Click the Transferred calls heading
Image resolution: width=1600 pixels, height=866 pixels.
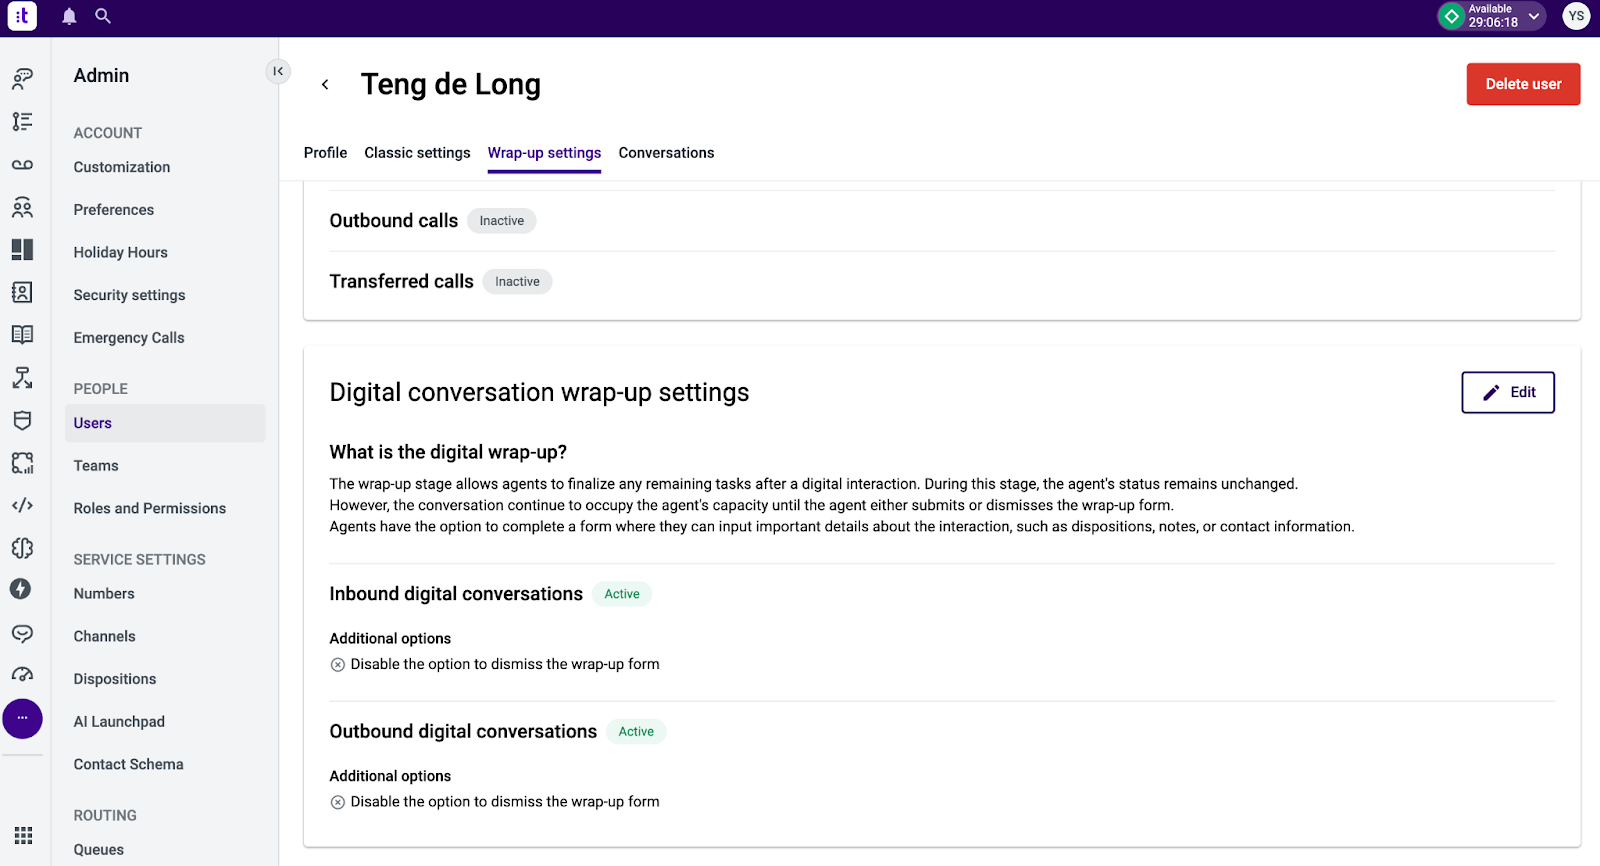tap(402, 282)
